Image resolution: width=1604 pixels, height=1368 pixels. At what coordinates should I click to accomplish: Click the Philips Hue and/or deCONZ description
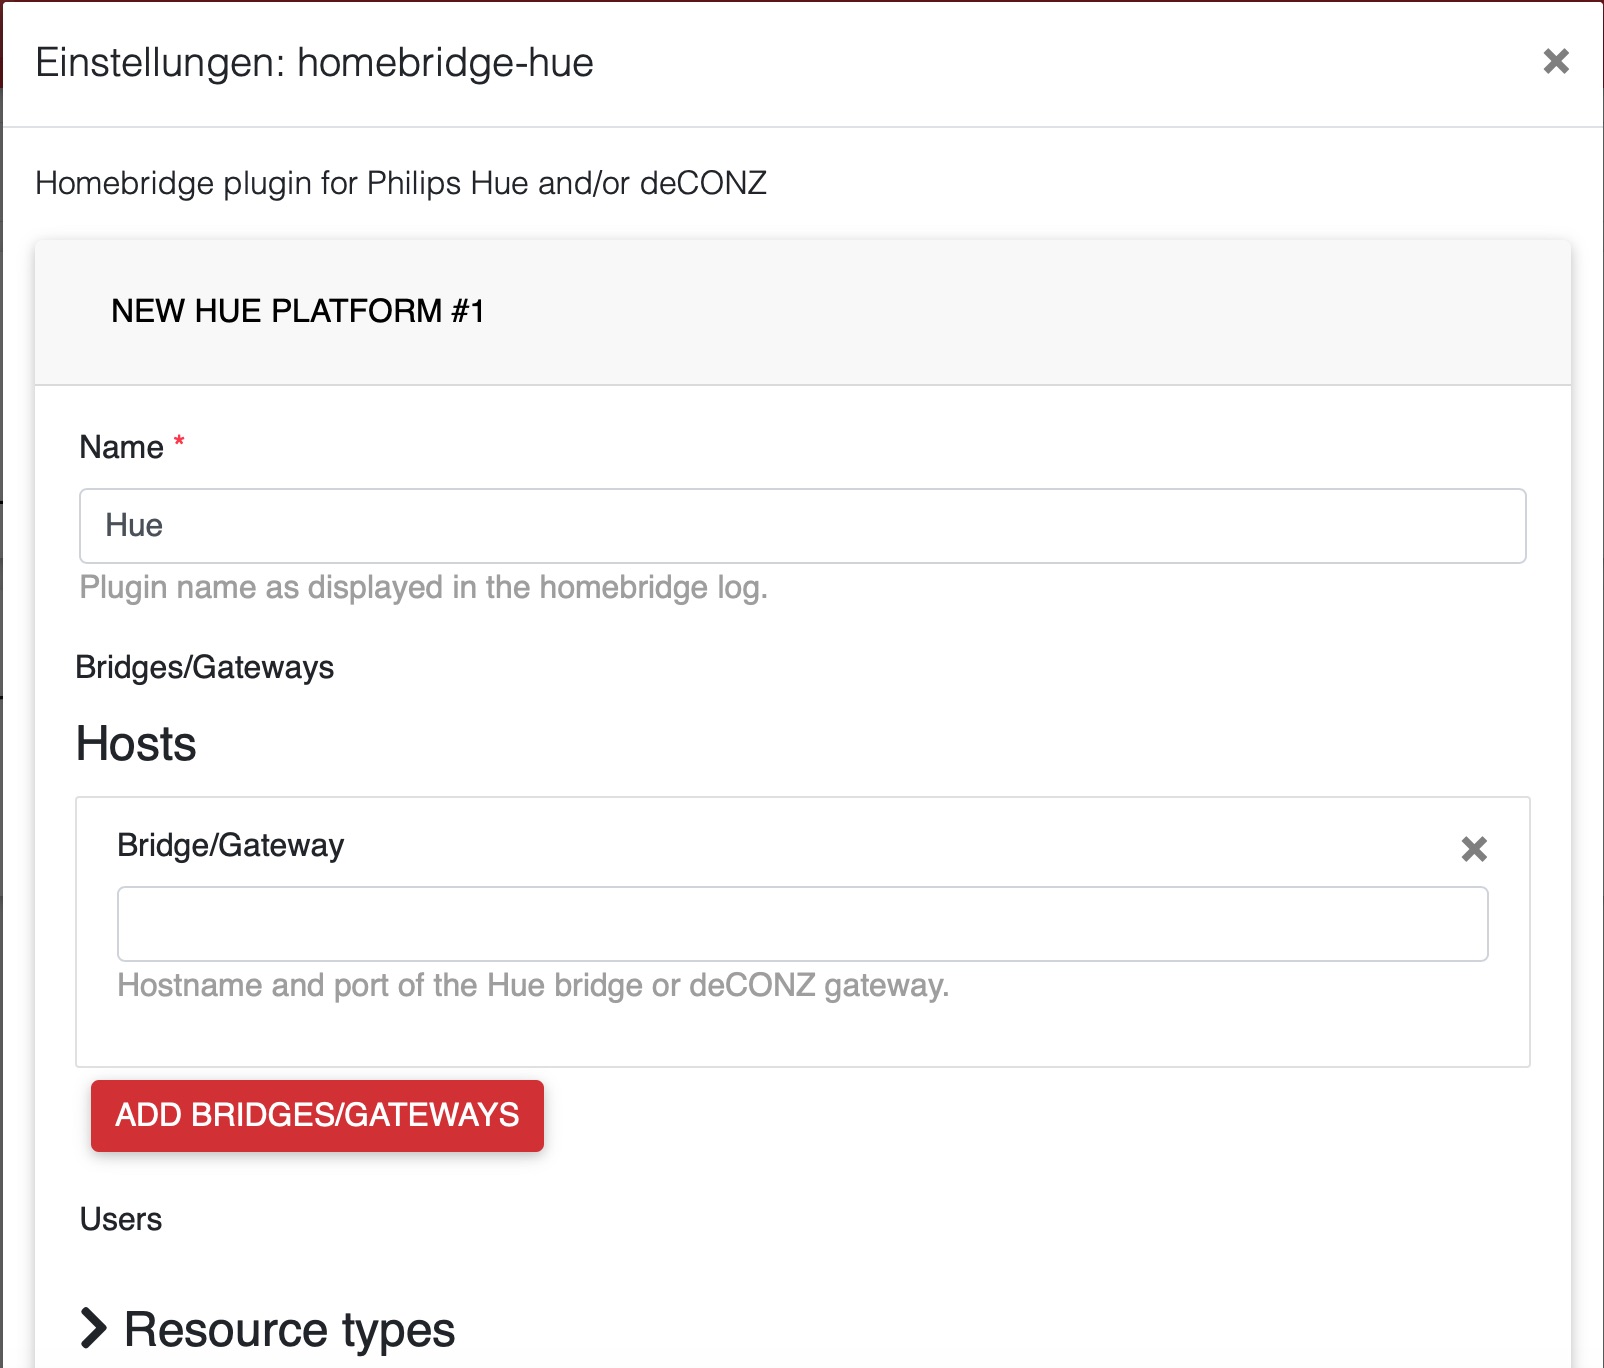tap(400, 183)
